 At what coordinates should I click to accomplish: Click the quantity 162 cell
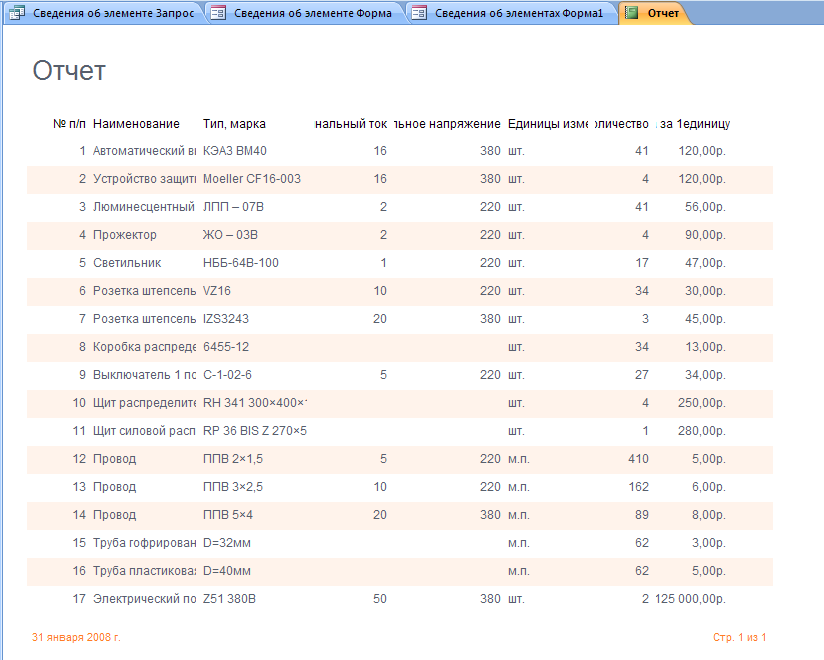(x=639, y=487)
